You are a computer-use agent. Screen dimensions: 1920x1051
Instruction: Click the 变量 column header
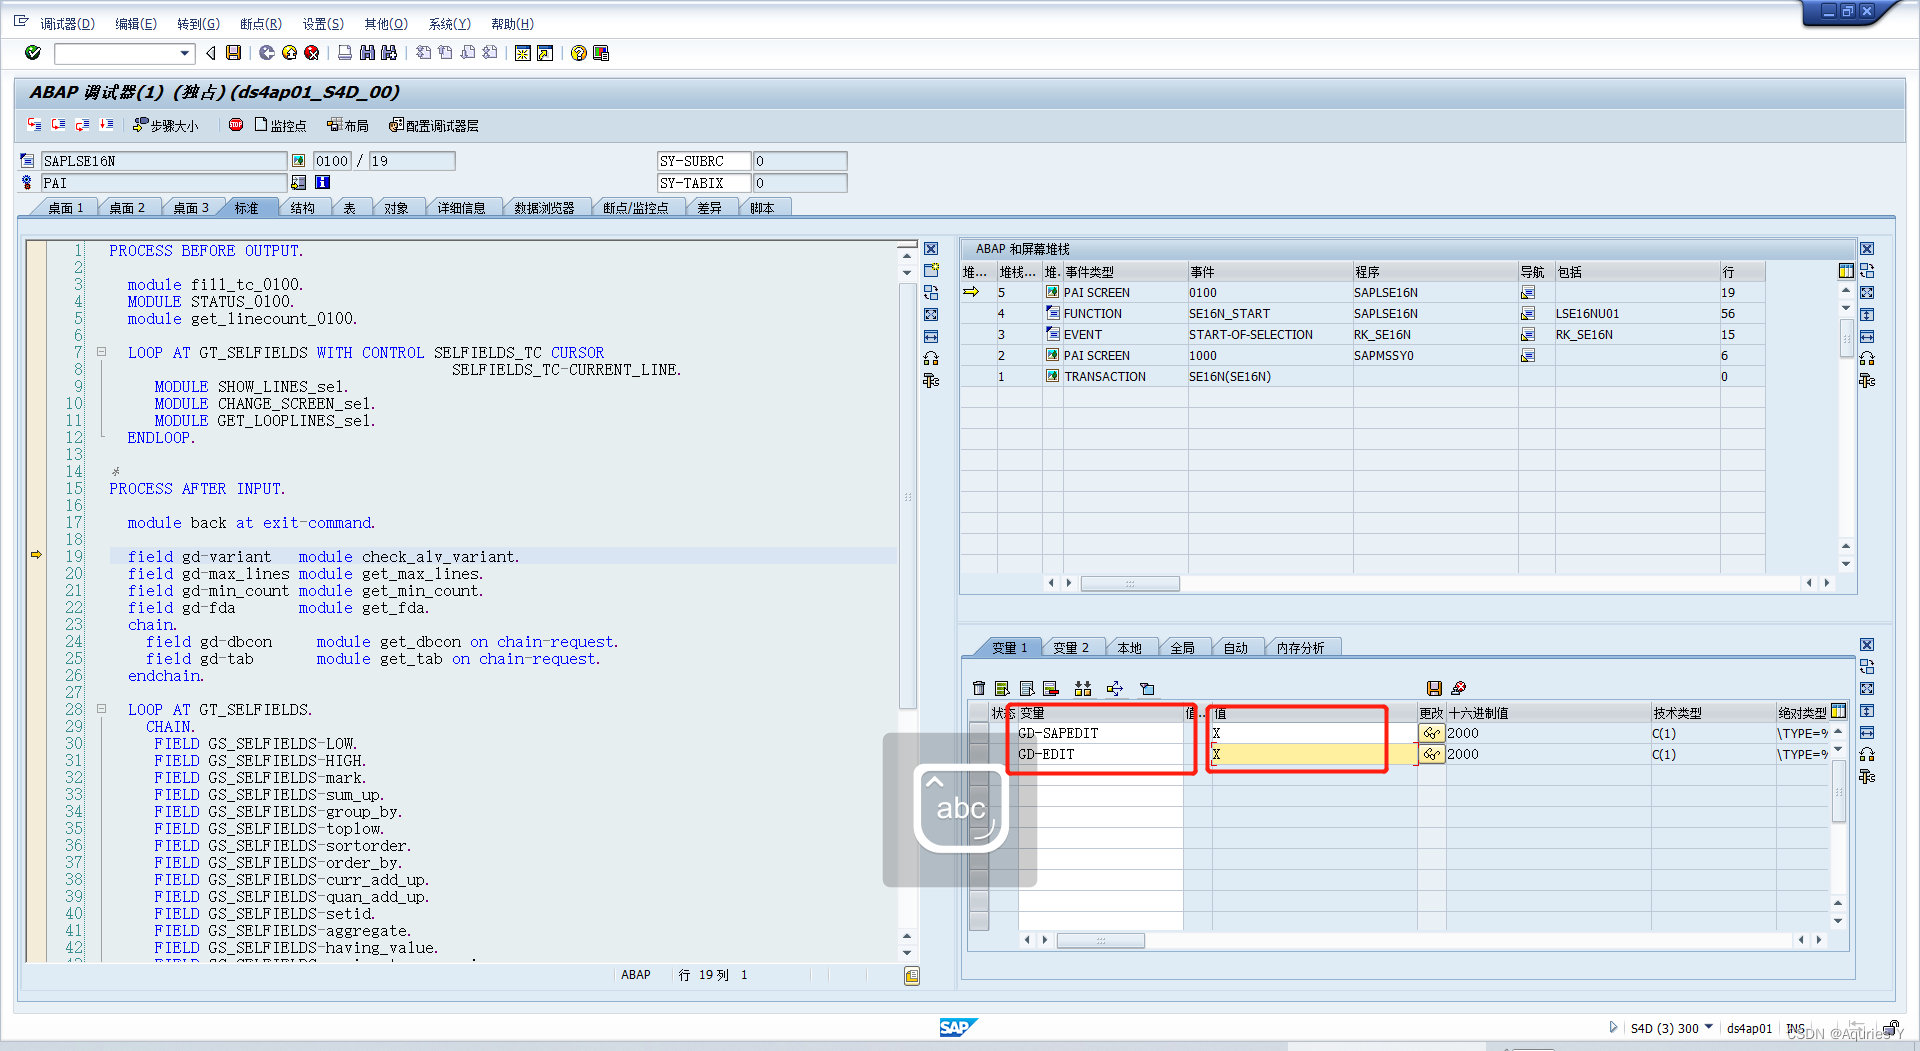coord(1100,713)
